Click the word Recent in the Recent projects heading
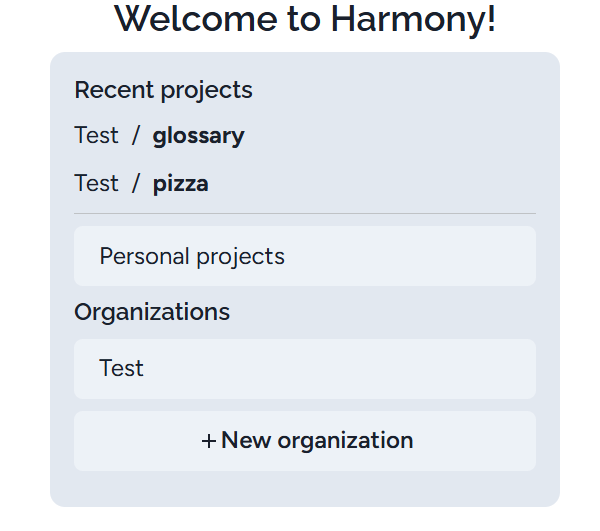The width and height of the screenshot is (600, 531). (x=109, y=90)
